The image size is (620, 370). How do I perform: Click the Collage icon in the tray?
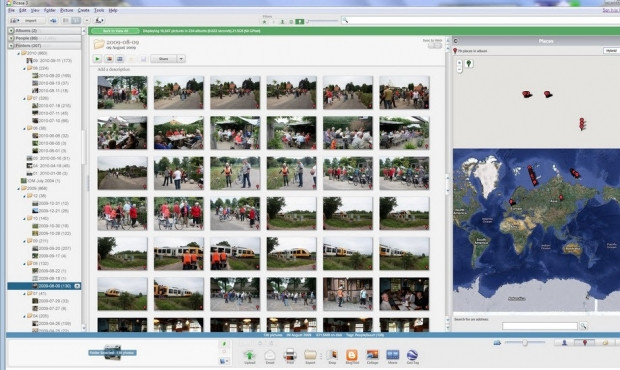[372, 357]
